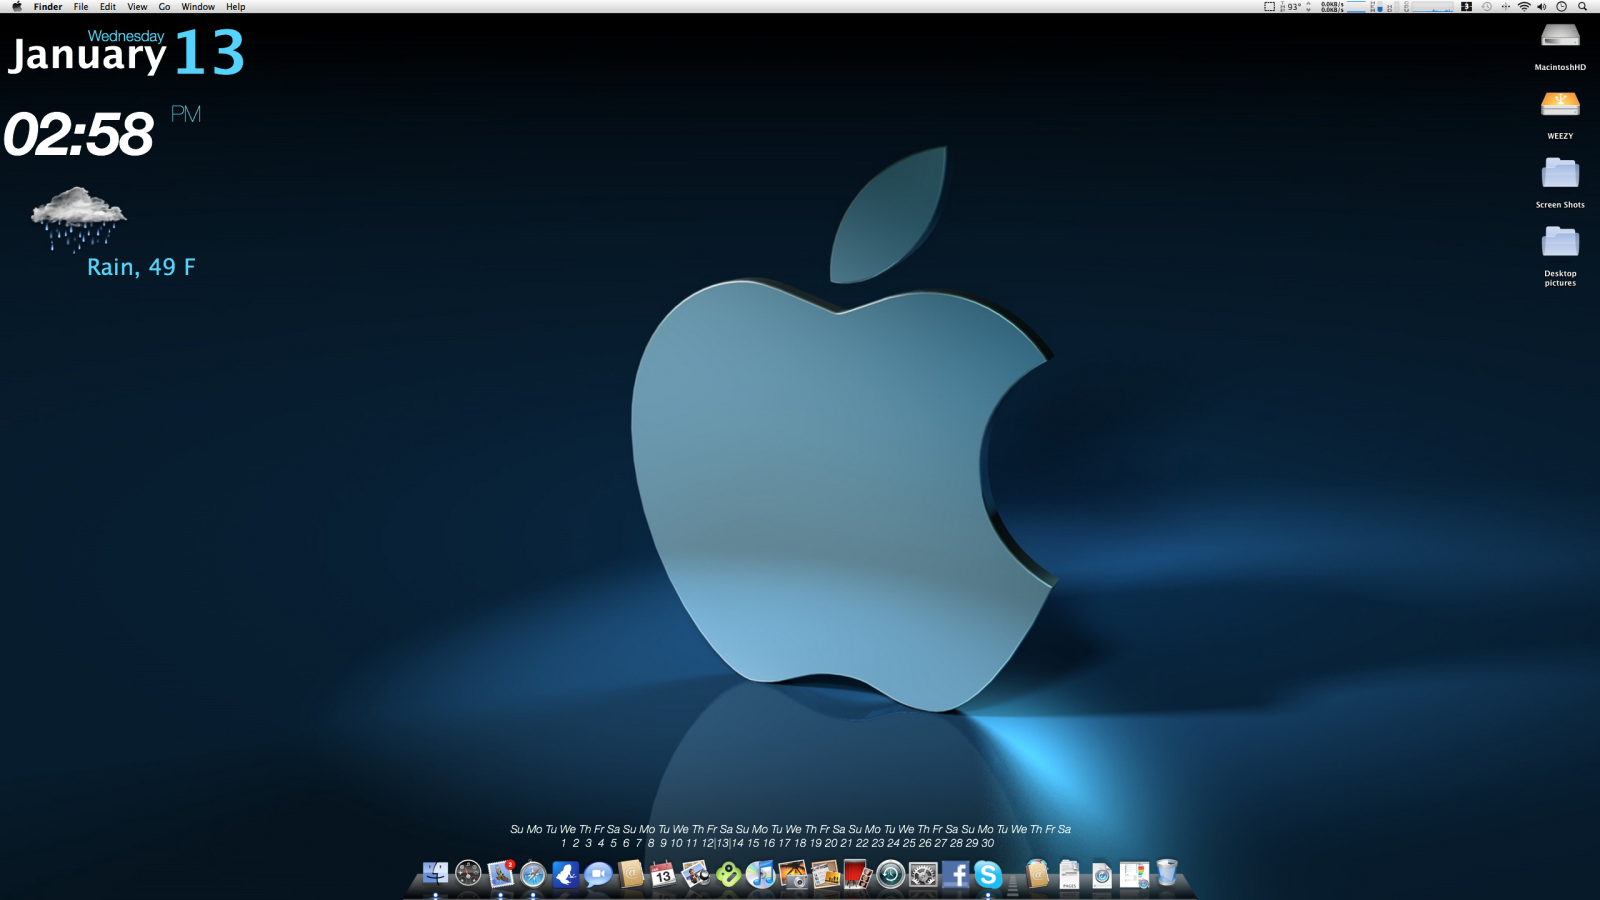1600x900 pixels.
Task: Open the File menu
Action: [x=81, y=7]
